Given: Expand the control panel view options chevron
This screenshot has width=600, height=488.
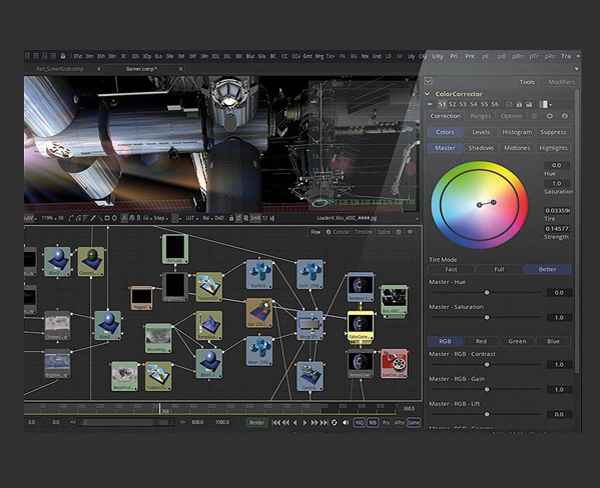Looking at the screenshot, I should tap(429, 81).
